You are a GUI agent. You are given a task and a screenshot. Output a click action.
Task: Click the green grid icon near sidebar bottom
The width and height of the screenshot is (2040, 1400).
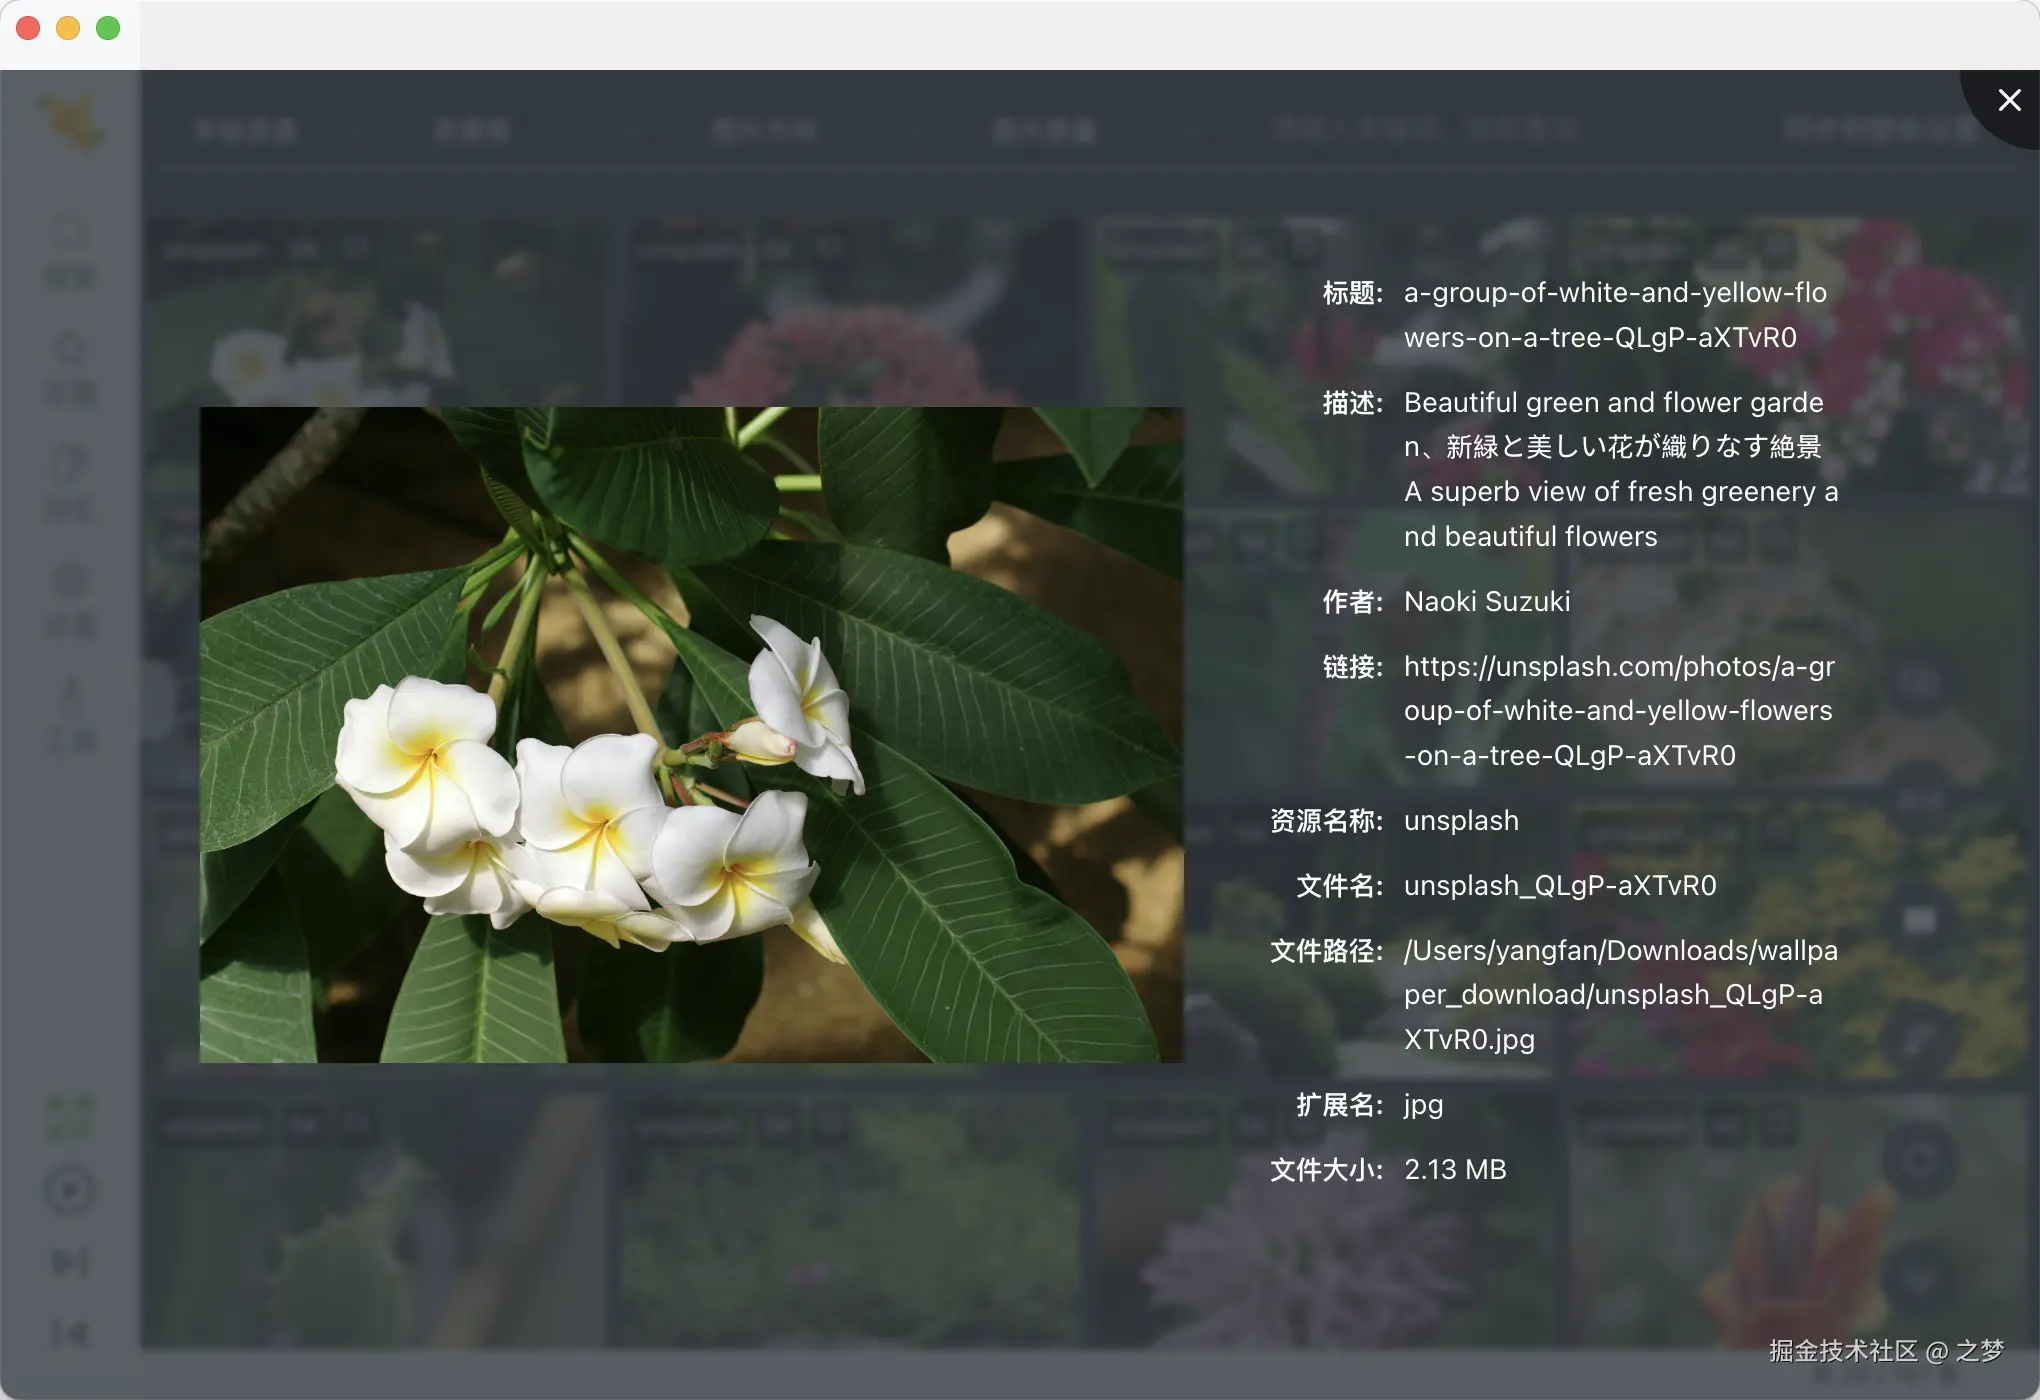pyautogui.click(x=68, y=1115)
